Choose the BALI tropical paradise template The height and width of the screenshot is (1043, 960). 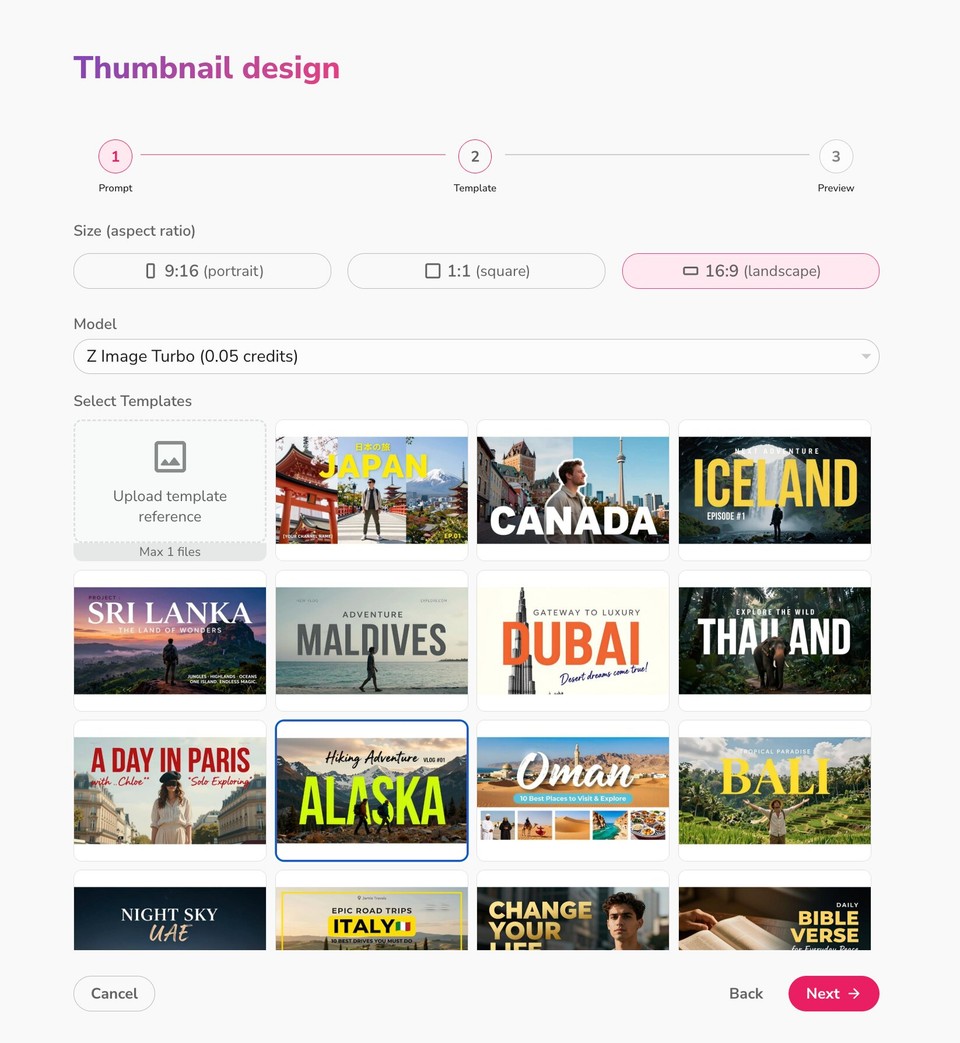tap(774, 790)
